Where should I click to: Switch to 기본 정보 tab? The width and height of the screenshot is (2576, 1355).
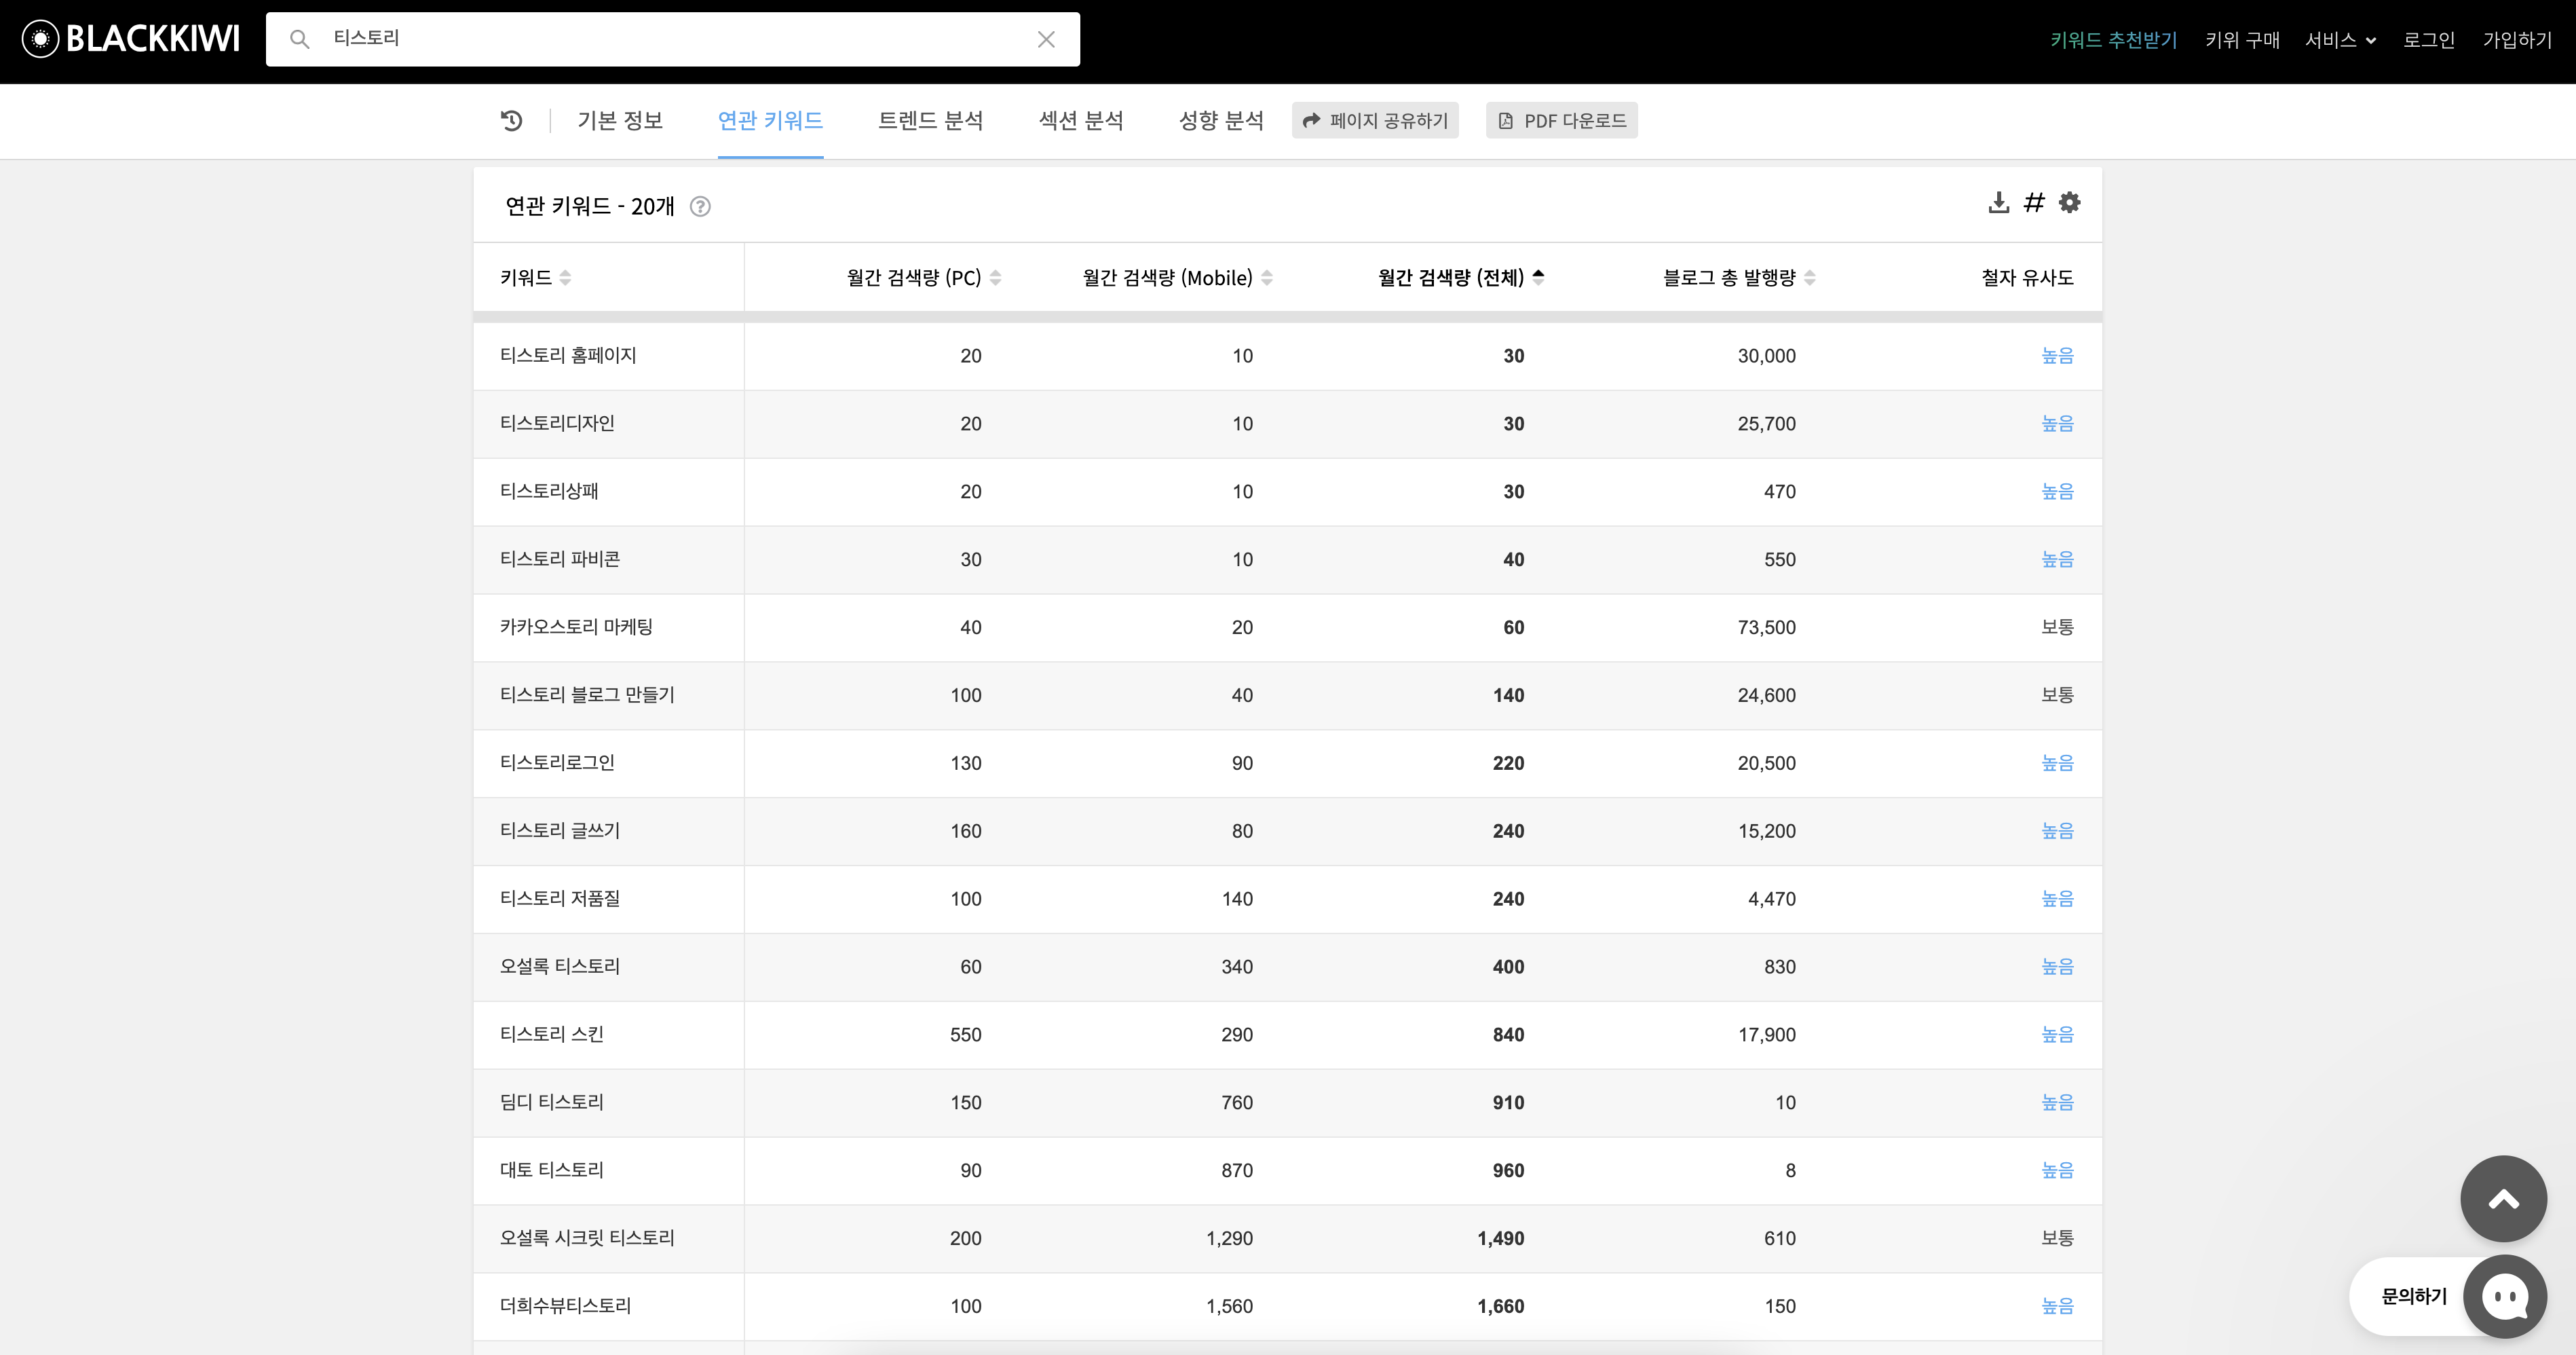(620, 121)
